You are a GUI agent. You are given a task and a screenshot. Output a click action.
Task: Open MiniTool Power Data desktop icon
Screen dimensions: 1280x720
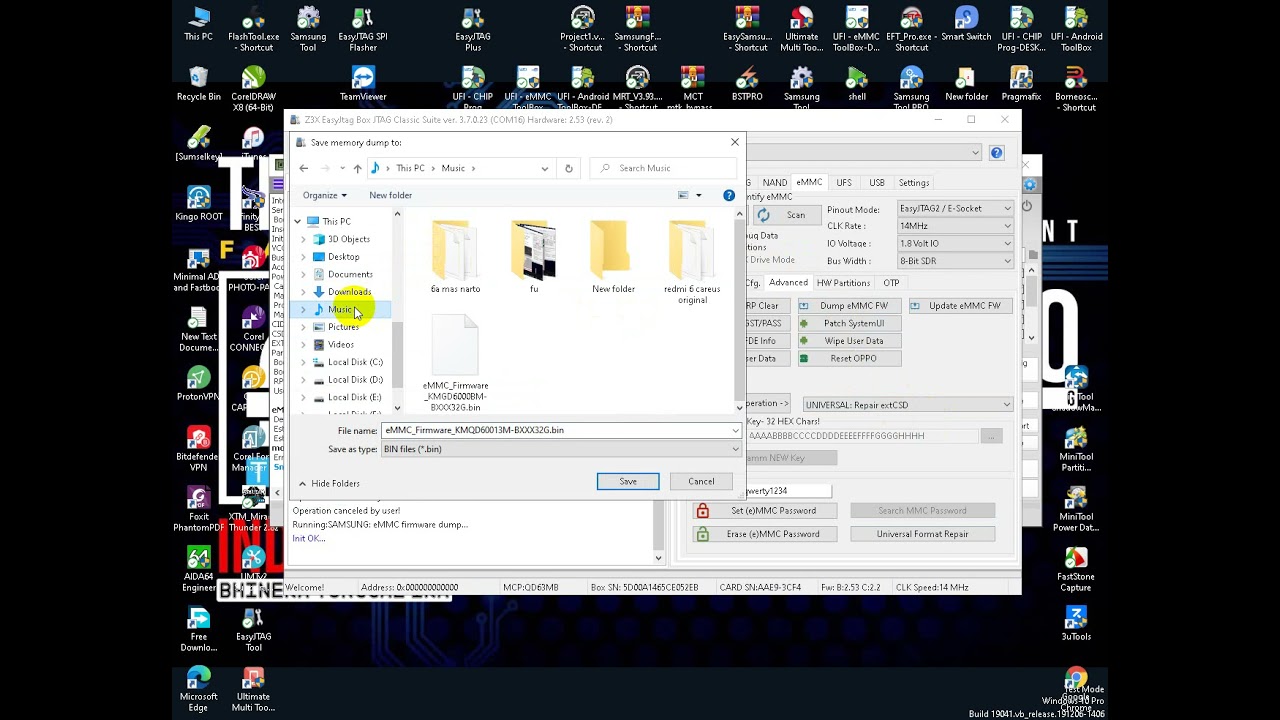click(1076, 510)
